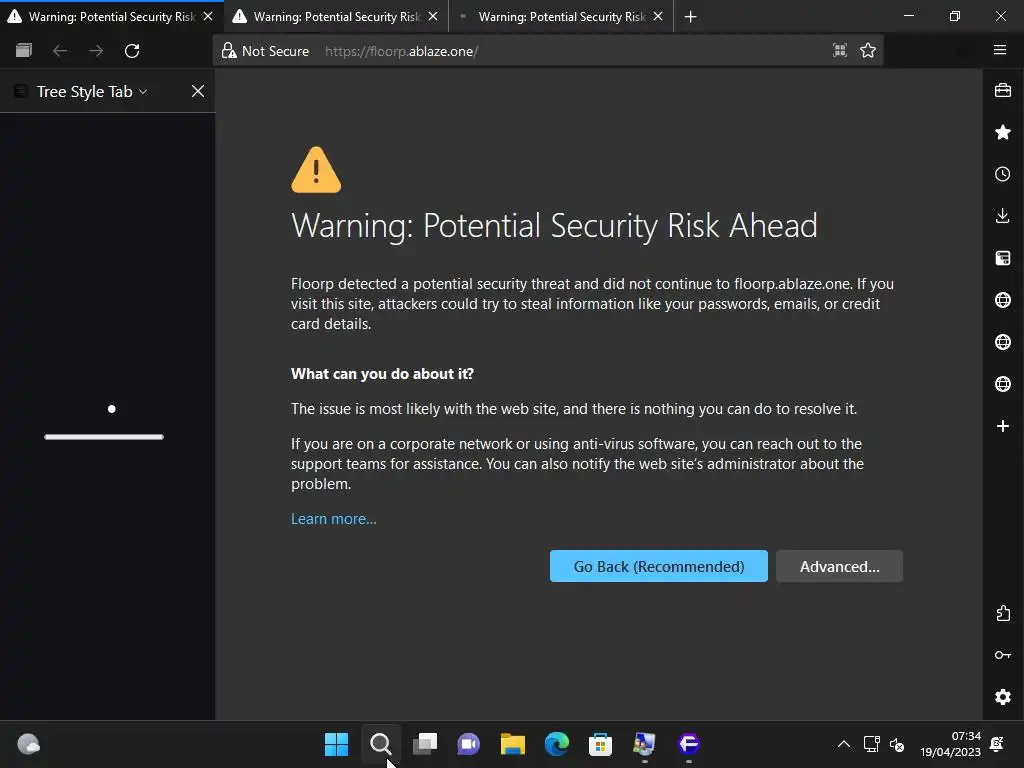Open Settings gear in right sidebar

point(1002,697)
